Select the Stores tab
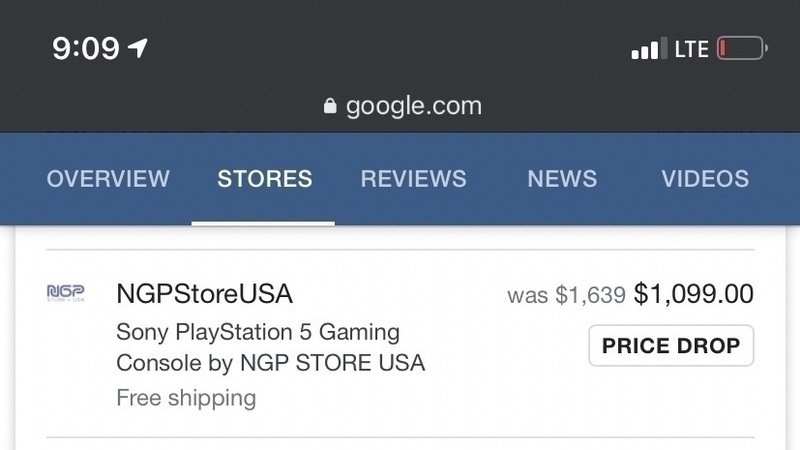The height and width of the screenshot is (450, 800). [x=265, y=179]
